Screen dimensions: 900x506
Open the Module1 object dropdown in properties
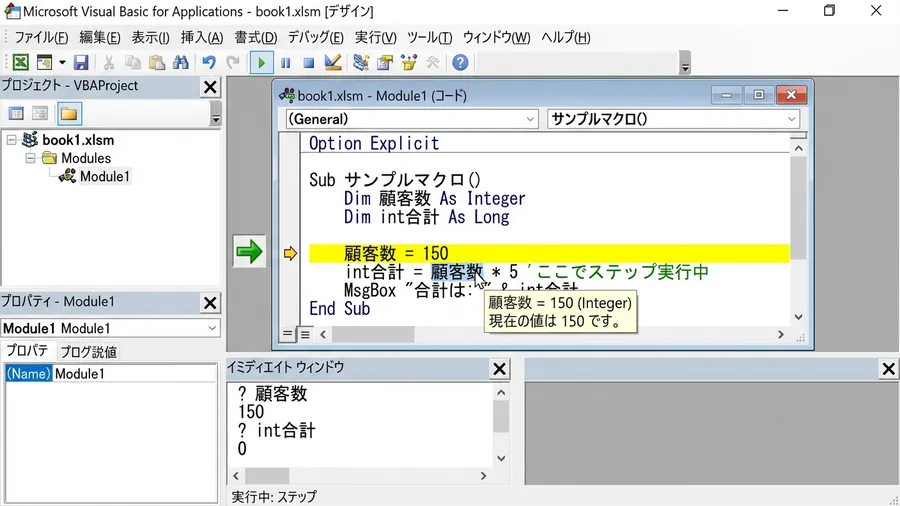coord(212,328)
